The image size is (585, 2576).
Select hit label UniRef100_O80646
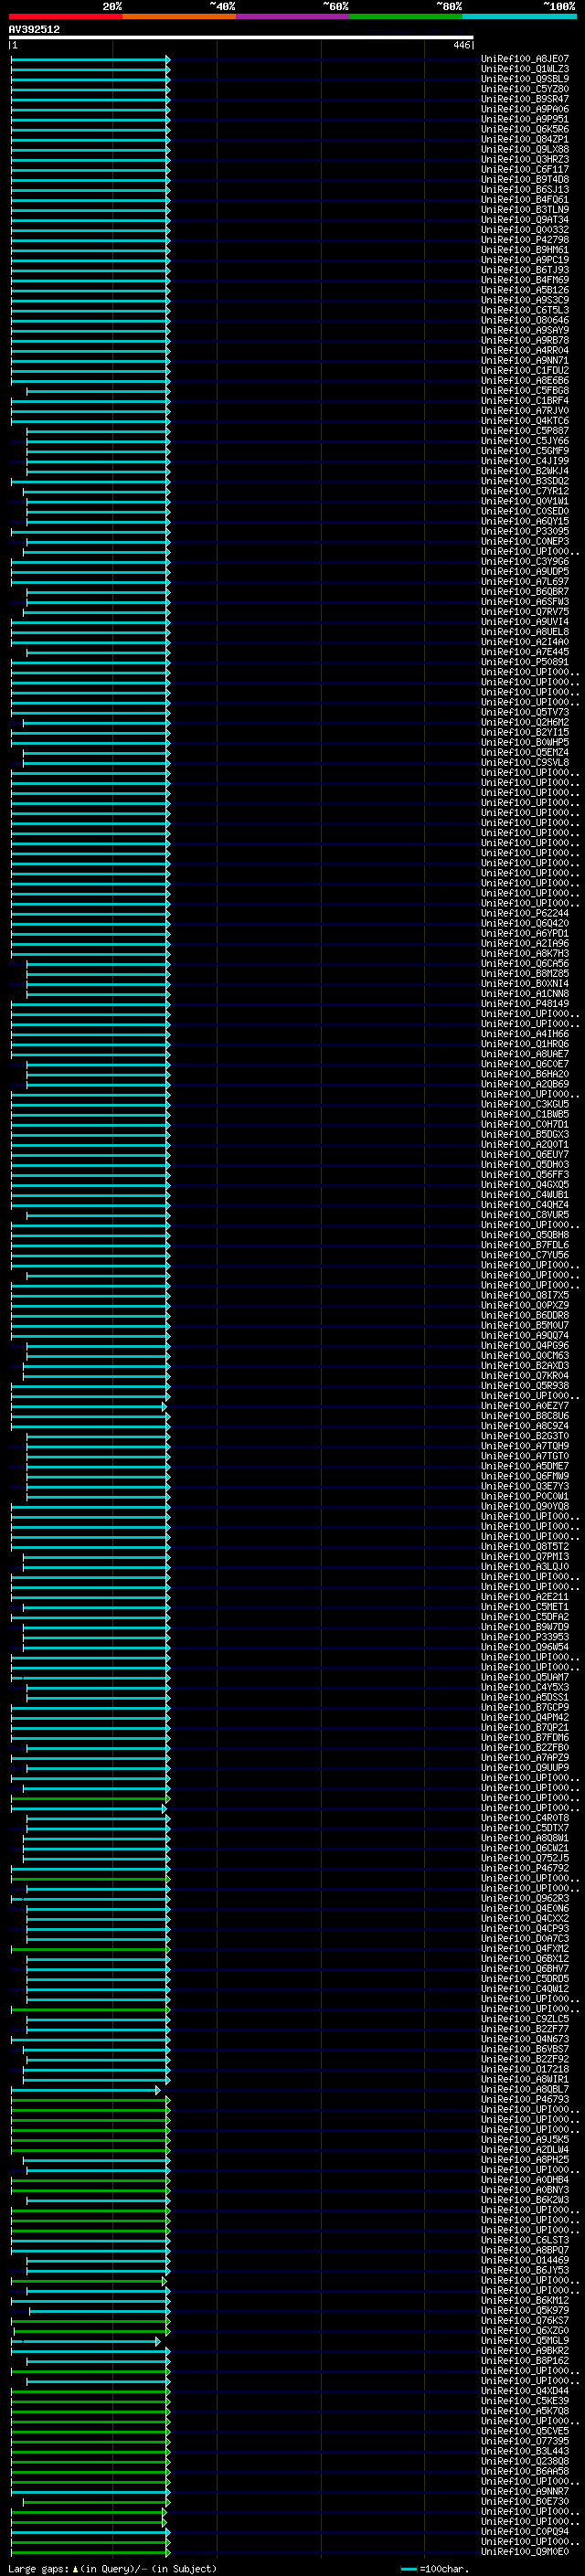(525, 320)
